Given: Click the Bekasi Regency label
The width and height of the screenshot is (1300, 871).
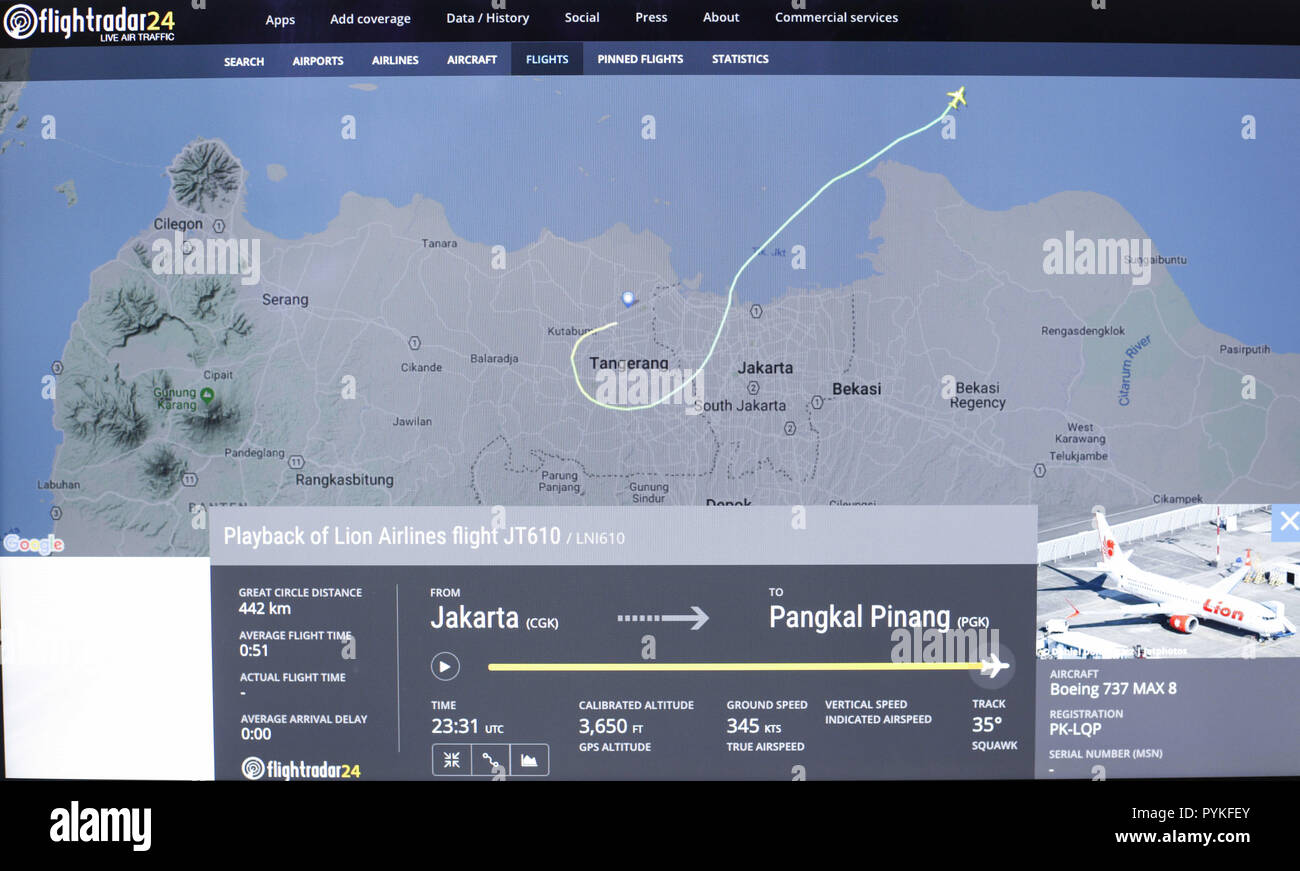Looking at the screenshot, I should (x=978, y=395).
